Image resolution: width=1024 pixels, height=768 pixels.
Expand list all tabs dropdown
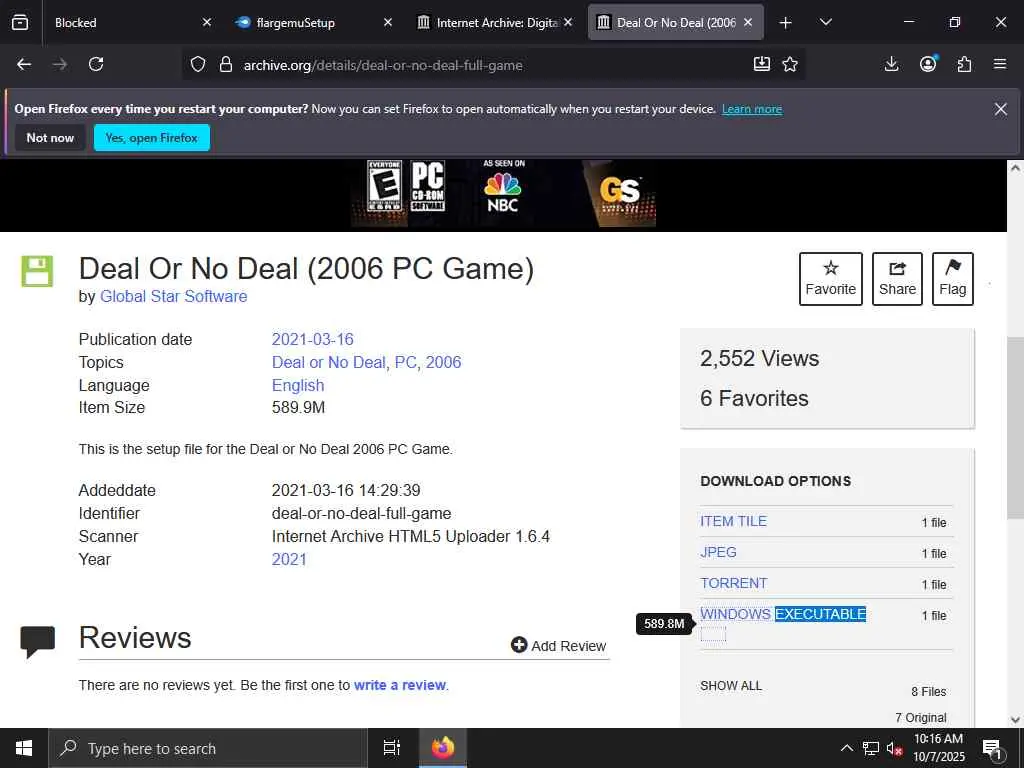tap(825, 22)
